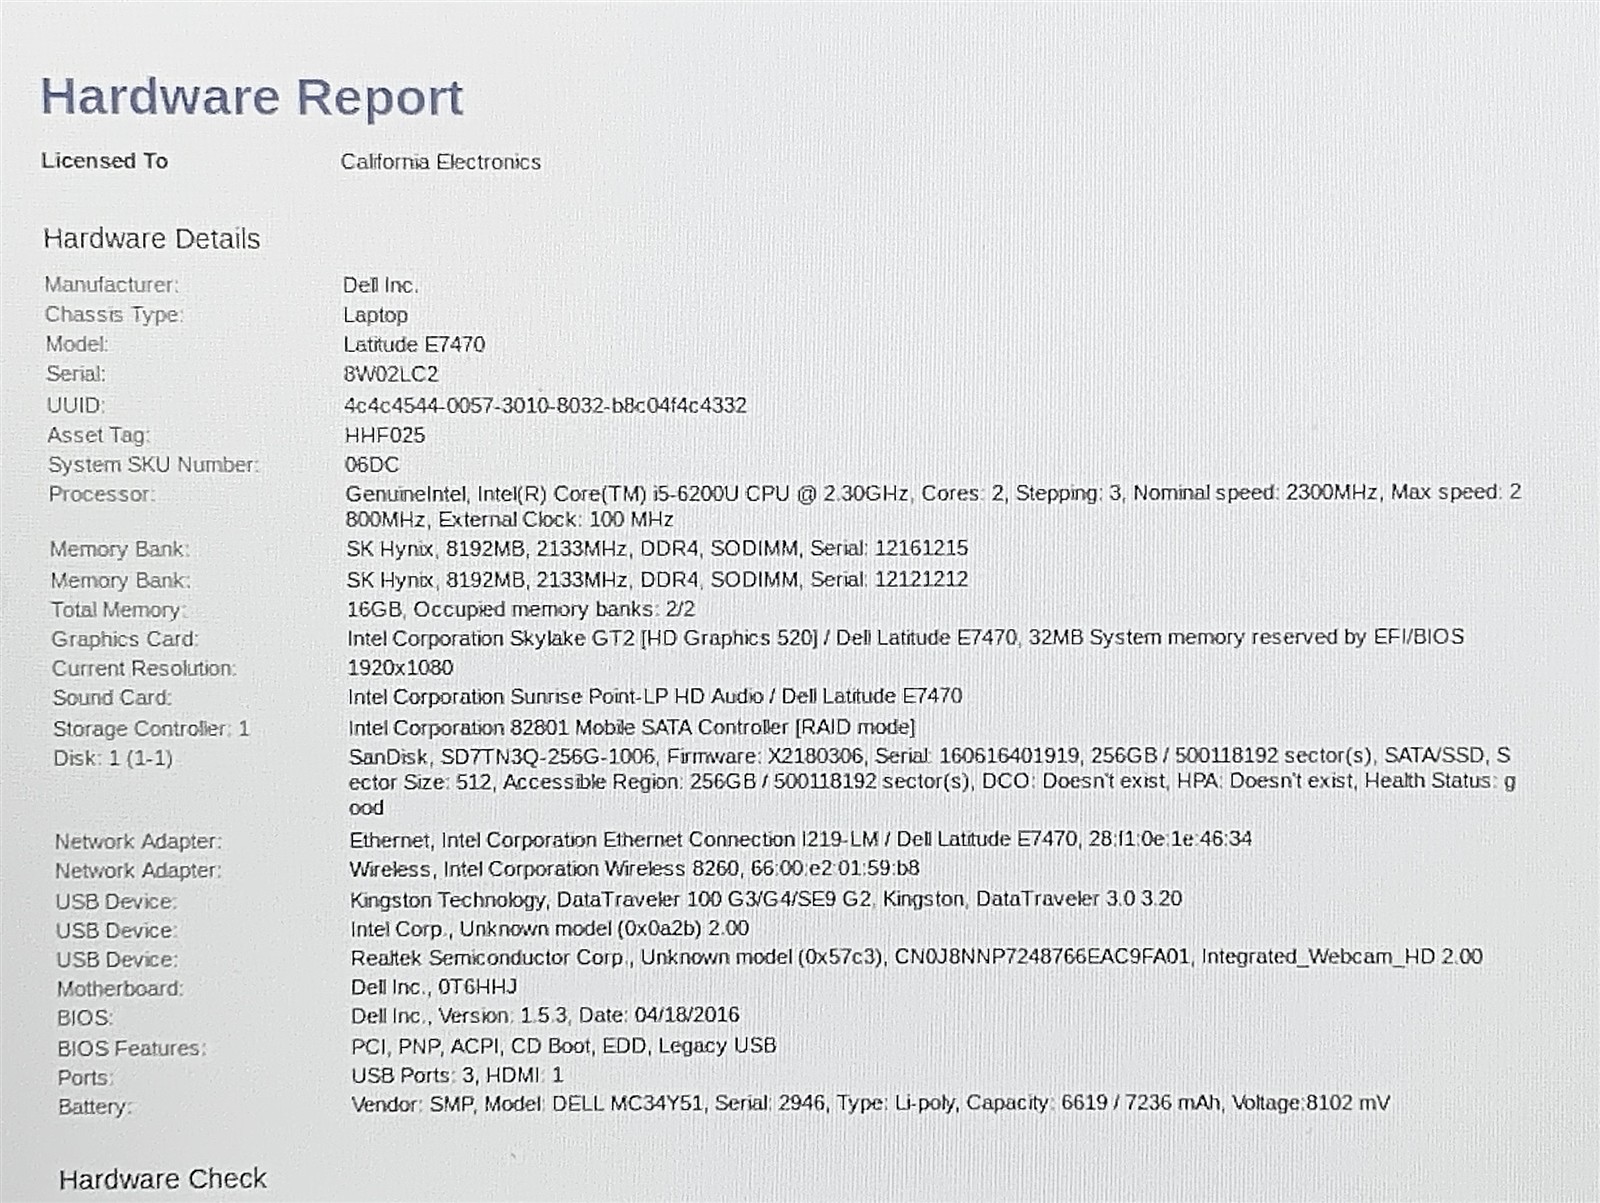
Task: Click the Current Resolution label
Action: [144, 669]
